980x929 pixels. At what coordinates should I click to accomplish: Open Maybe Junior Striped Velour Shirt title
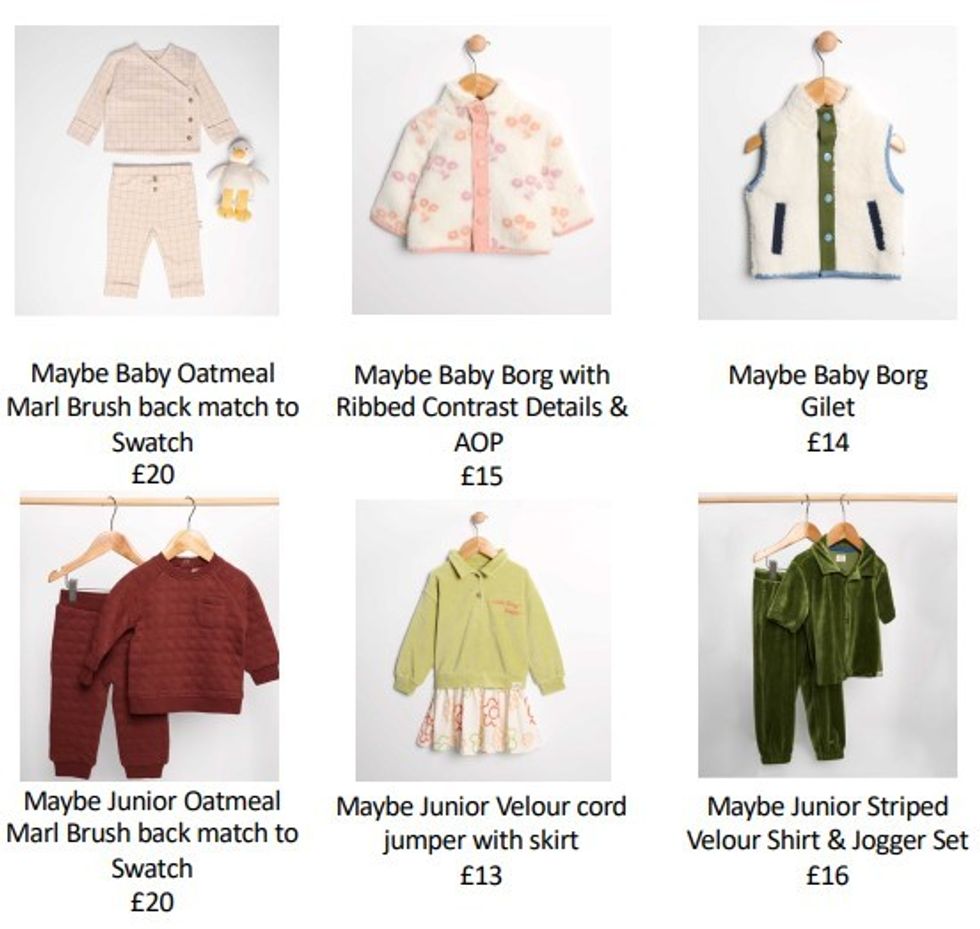click(828, 823)
